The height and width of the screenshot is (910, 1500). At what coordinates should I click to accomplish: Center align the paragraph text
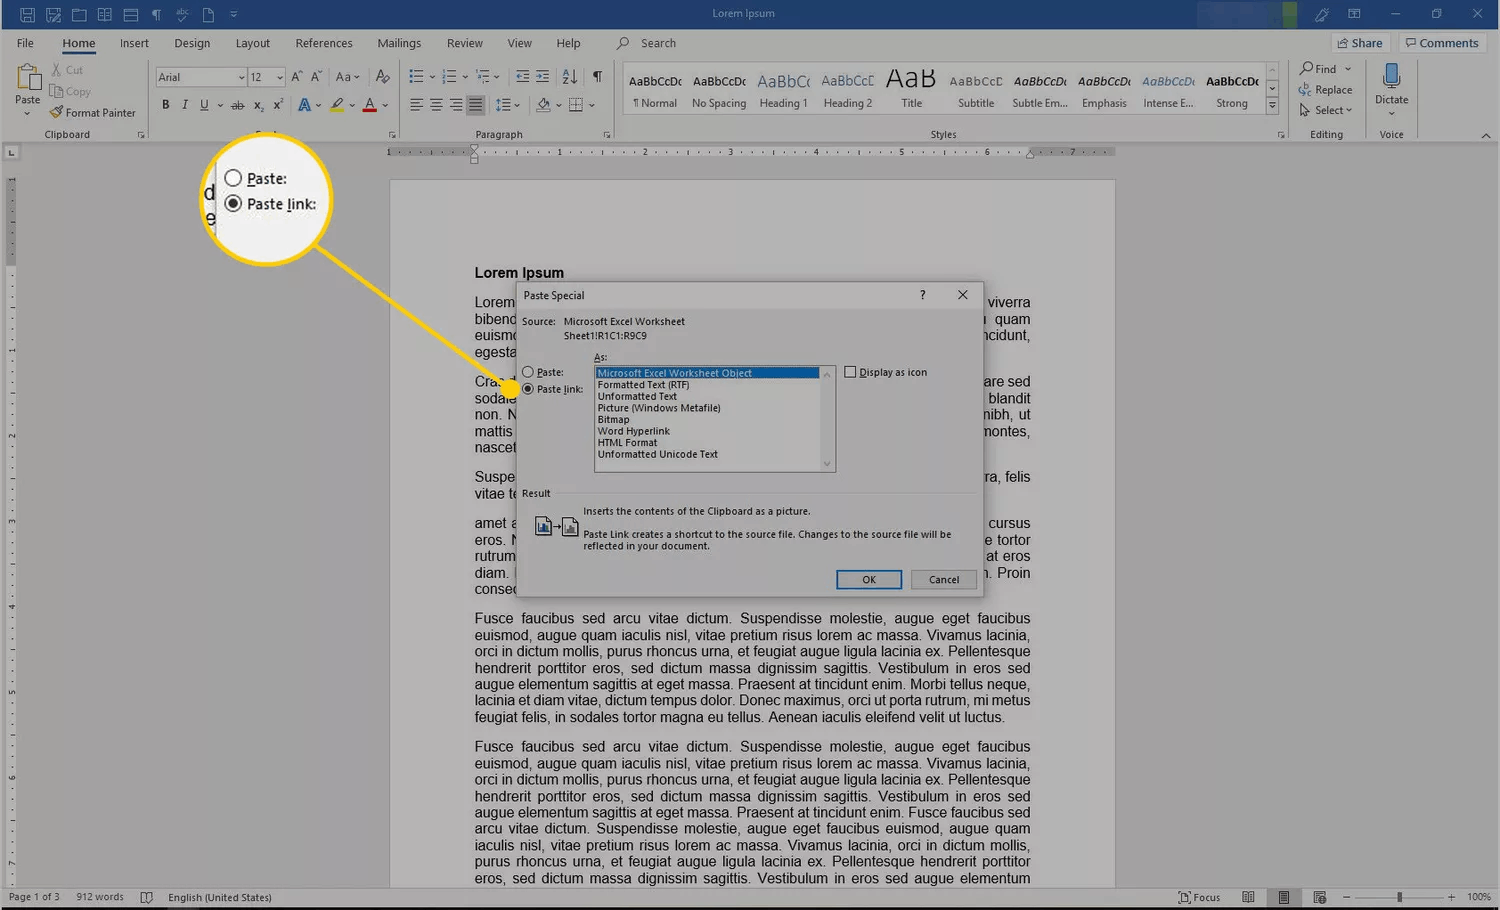(436, 105)
